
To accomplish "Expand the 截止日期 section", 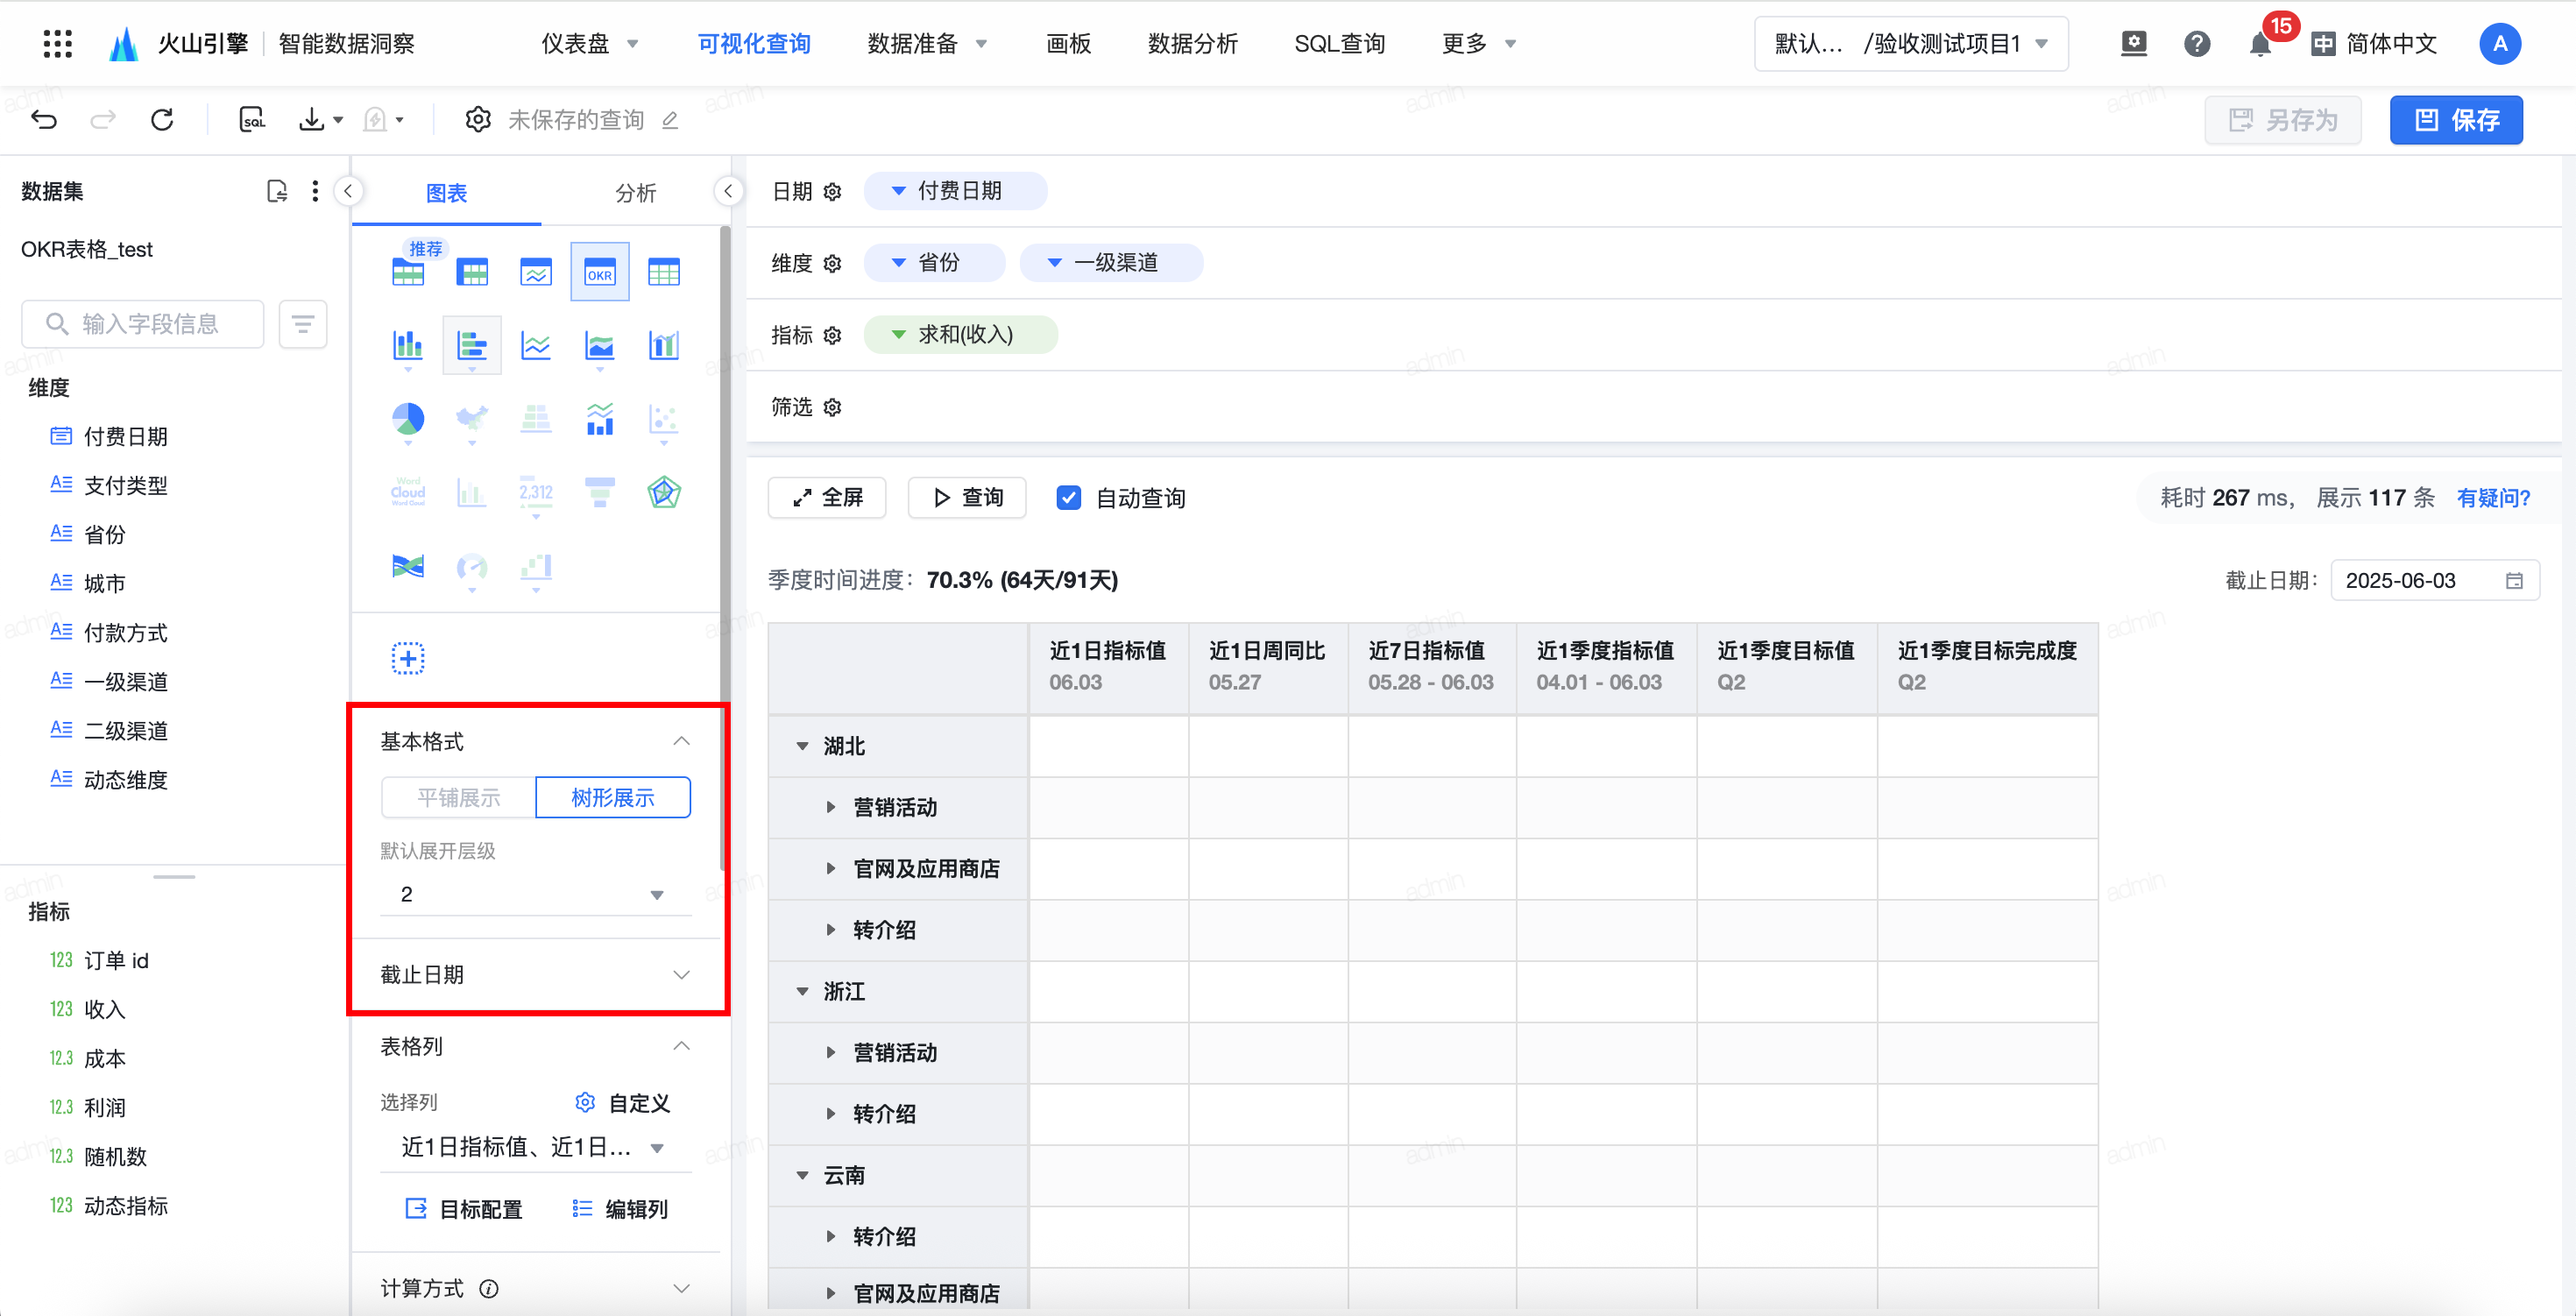I will click(x=681, y=975).
